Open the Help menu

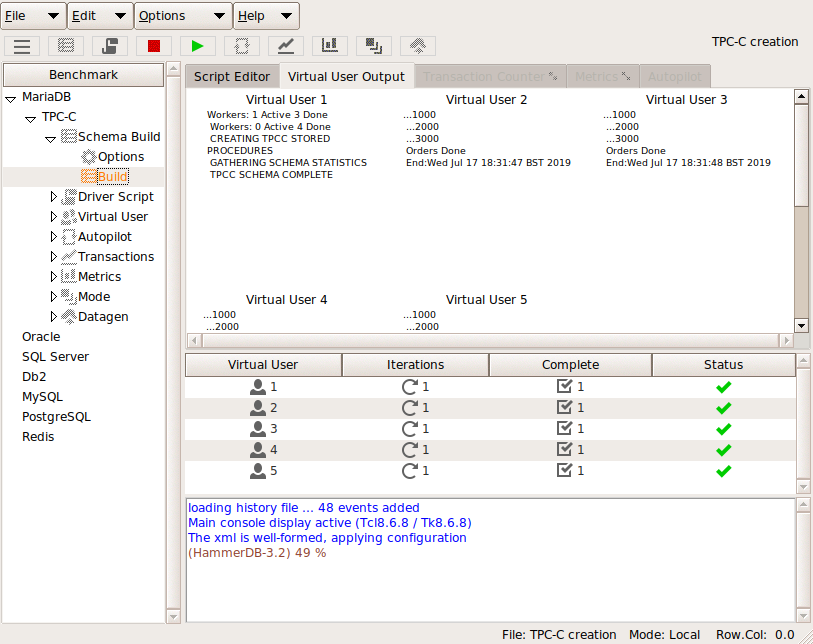(266, 16)
